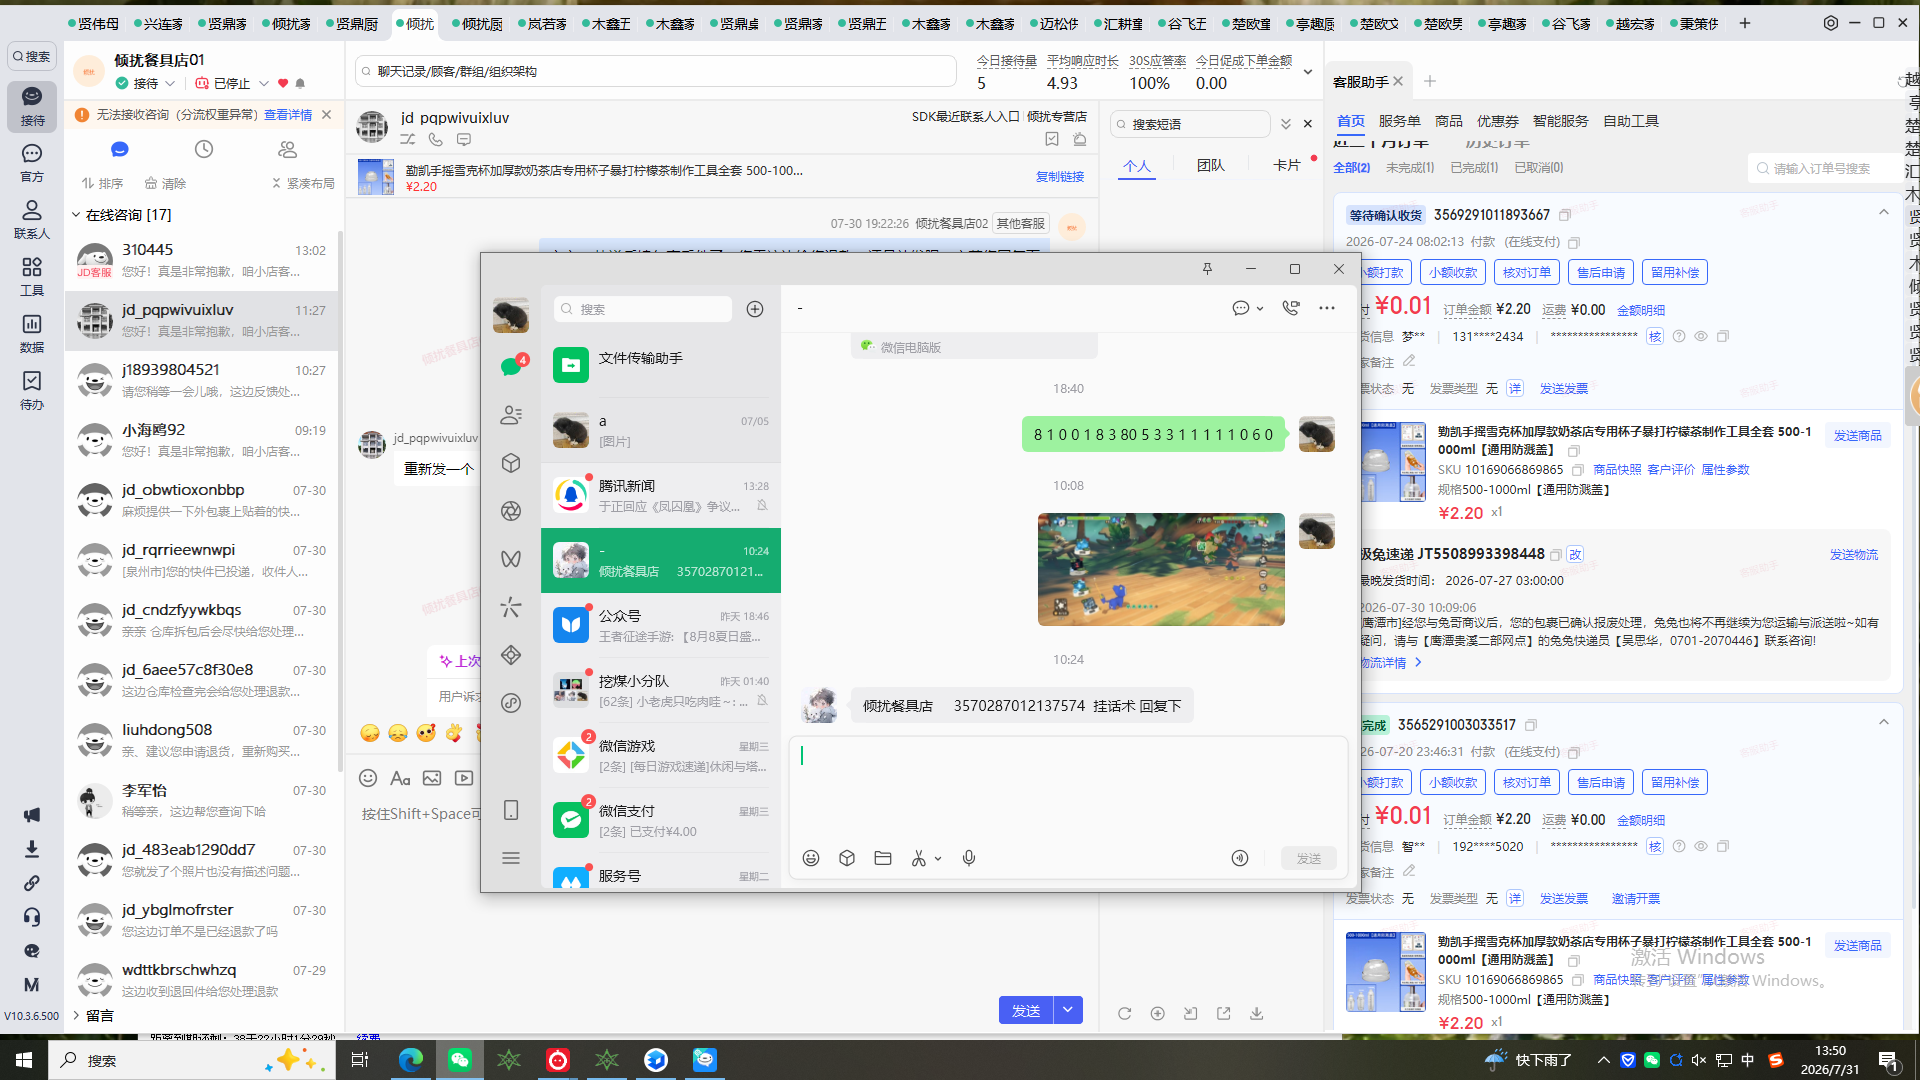Click the phone icon under jd_pqpwivuixluv header
Image resolution: width=1920 pixels, height=1080 pixels.
coord(436,140)
